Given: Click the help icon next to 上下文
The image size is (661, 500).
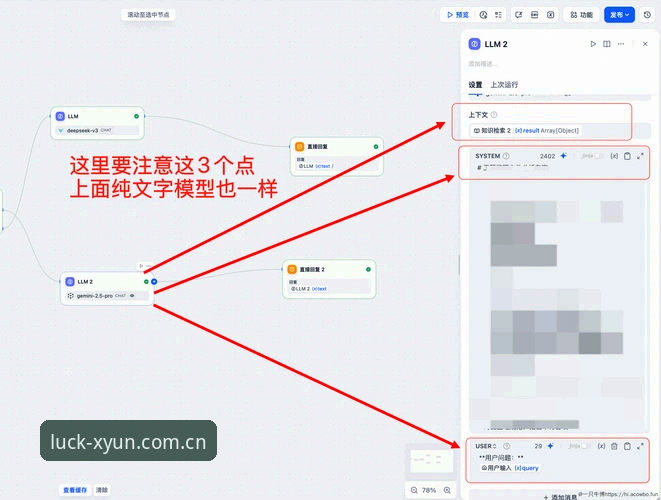Looking at the screenshot, I should pyautogui.click(x=494, y=115).
